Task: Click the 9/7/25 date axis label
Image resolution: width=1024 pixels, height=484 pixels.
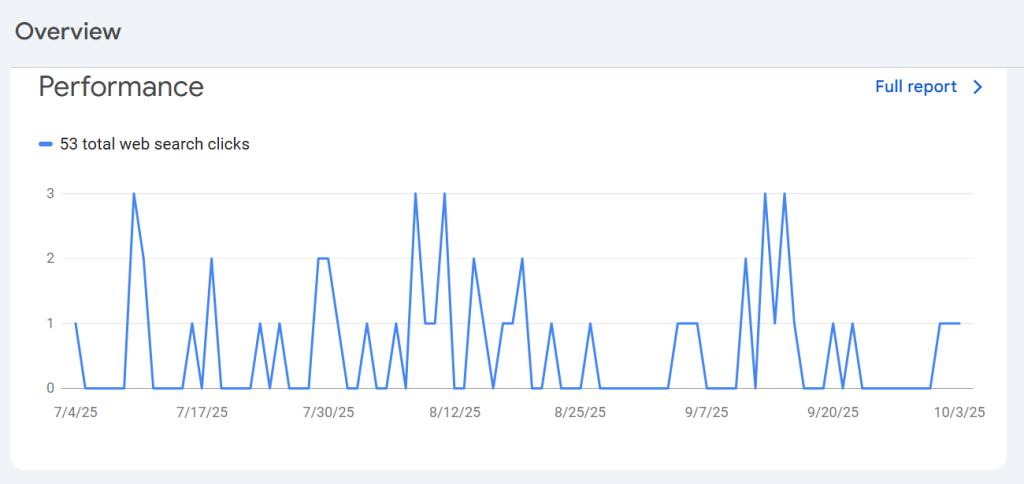Action: coord(707,412)
